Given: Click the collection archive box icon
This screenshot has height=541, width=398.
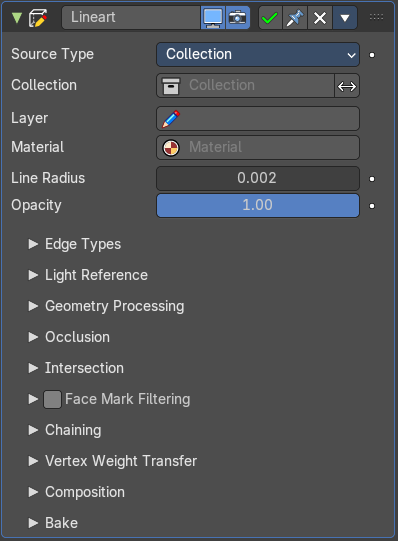Looking at the screenshot, I should [x=171, y=86].
